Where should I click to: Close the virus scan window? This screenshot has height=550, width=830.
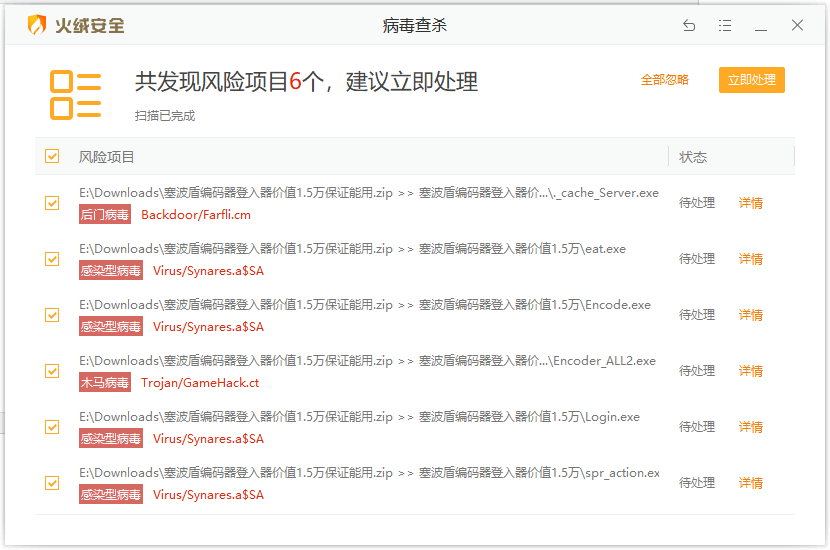tap(797, 25)
